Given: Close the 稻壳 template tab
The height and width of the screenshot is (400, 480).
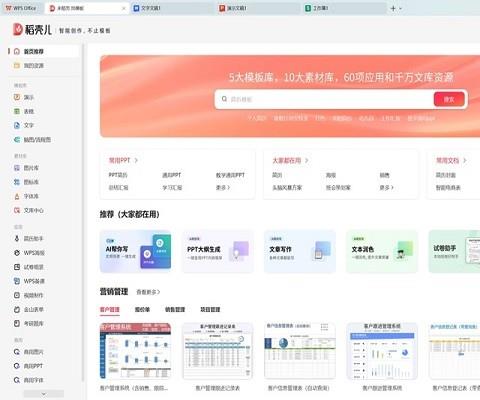Looking at the screenshot, I should (x=124, y=8).
